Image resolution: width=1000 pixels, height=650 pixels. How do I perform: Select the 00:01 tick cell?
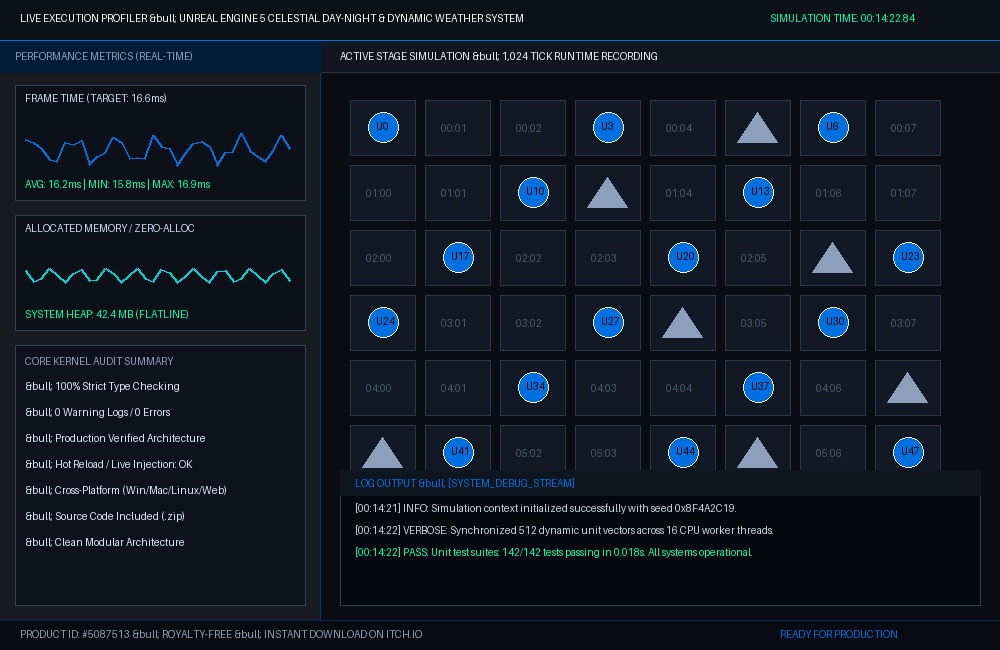pyautogui.click(x=458, y=128)
